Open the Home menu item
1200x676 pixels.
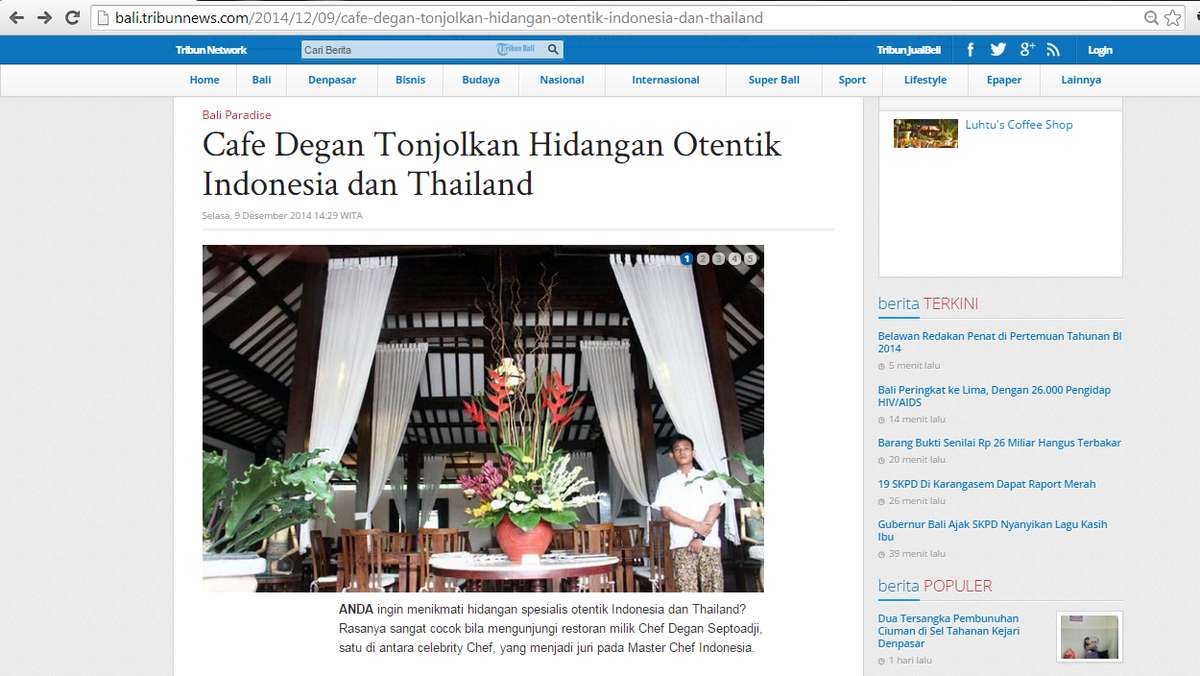(204, 80)
